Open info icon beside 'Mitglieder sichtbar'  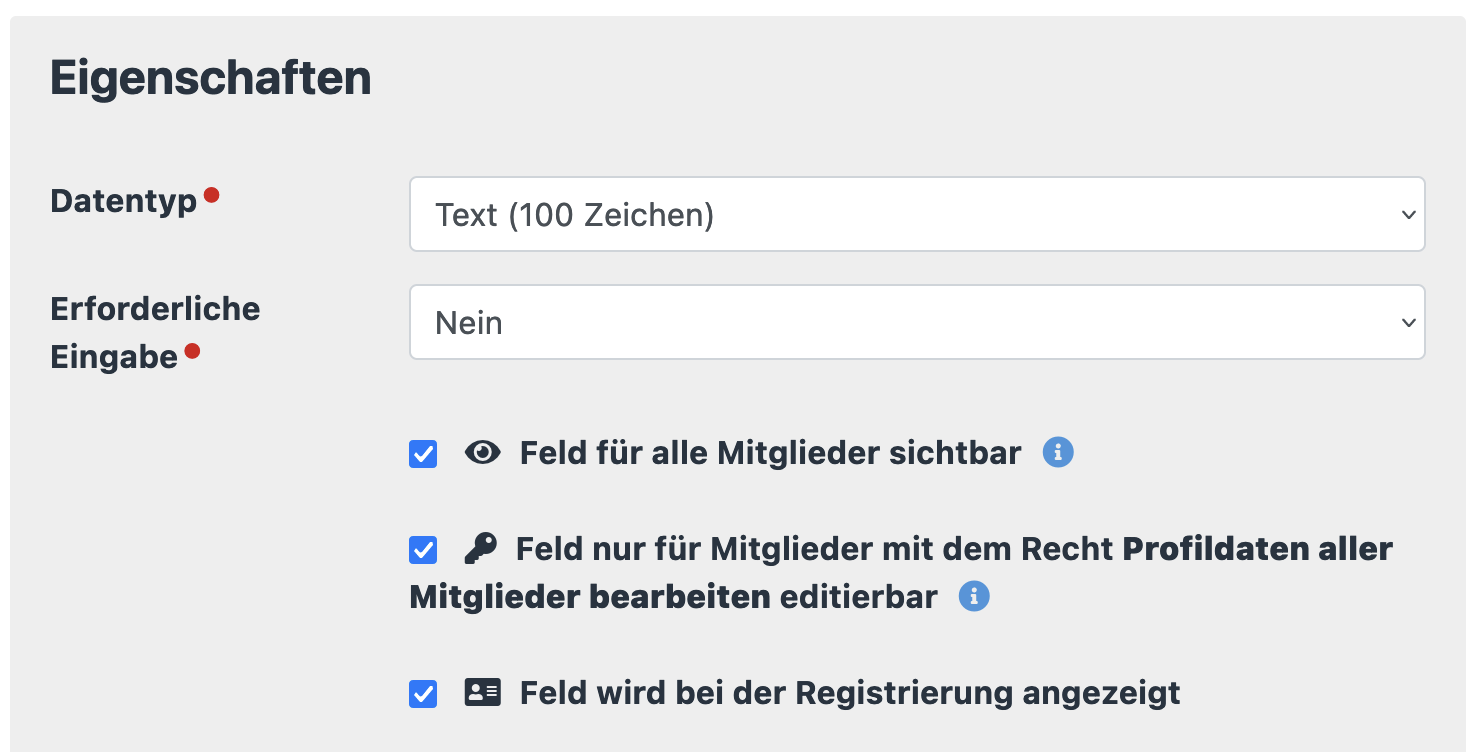[x=1058, y=453]
